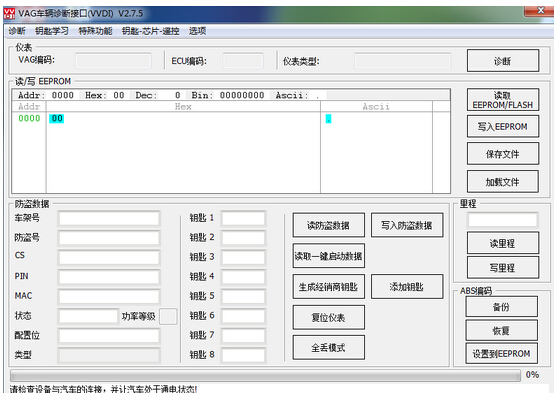Viewport: 554px width, 402px height.
Task: Click 设置到EEPROM button
Action: (502, 353)
